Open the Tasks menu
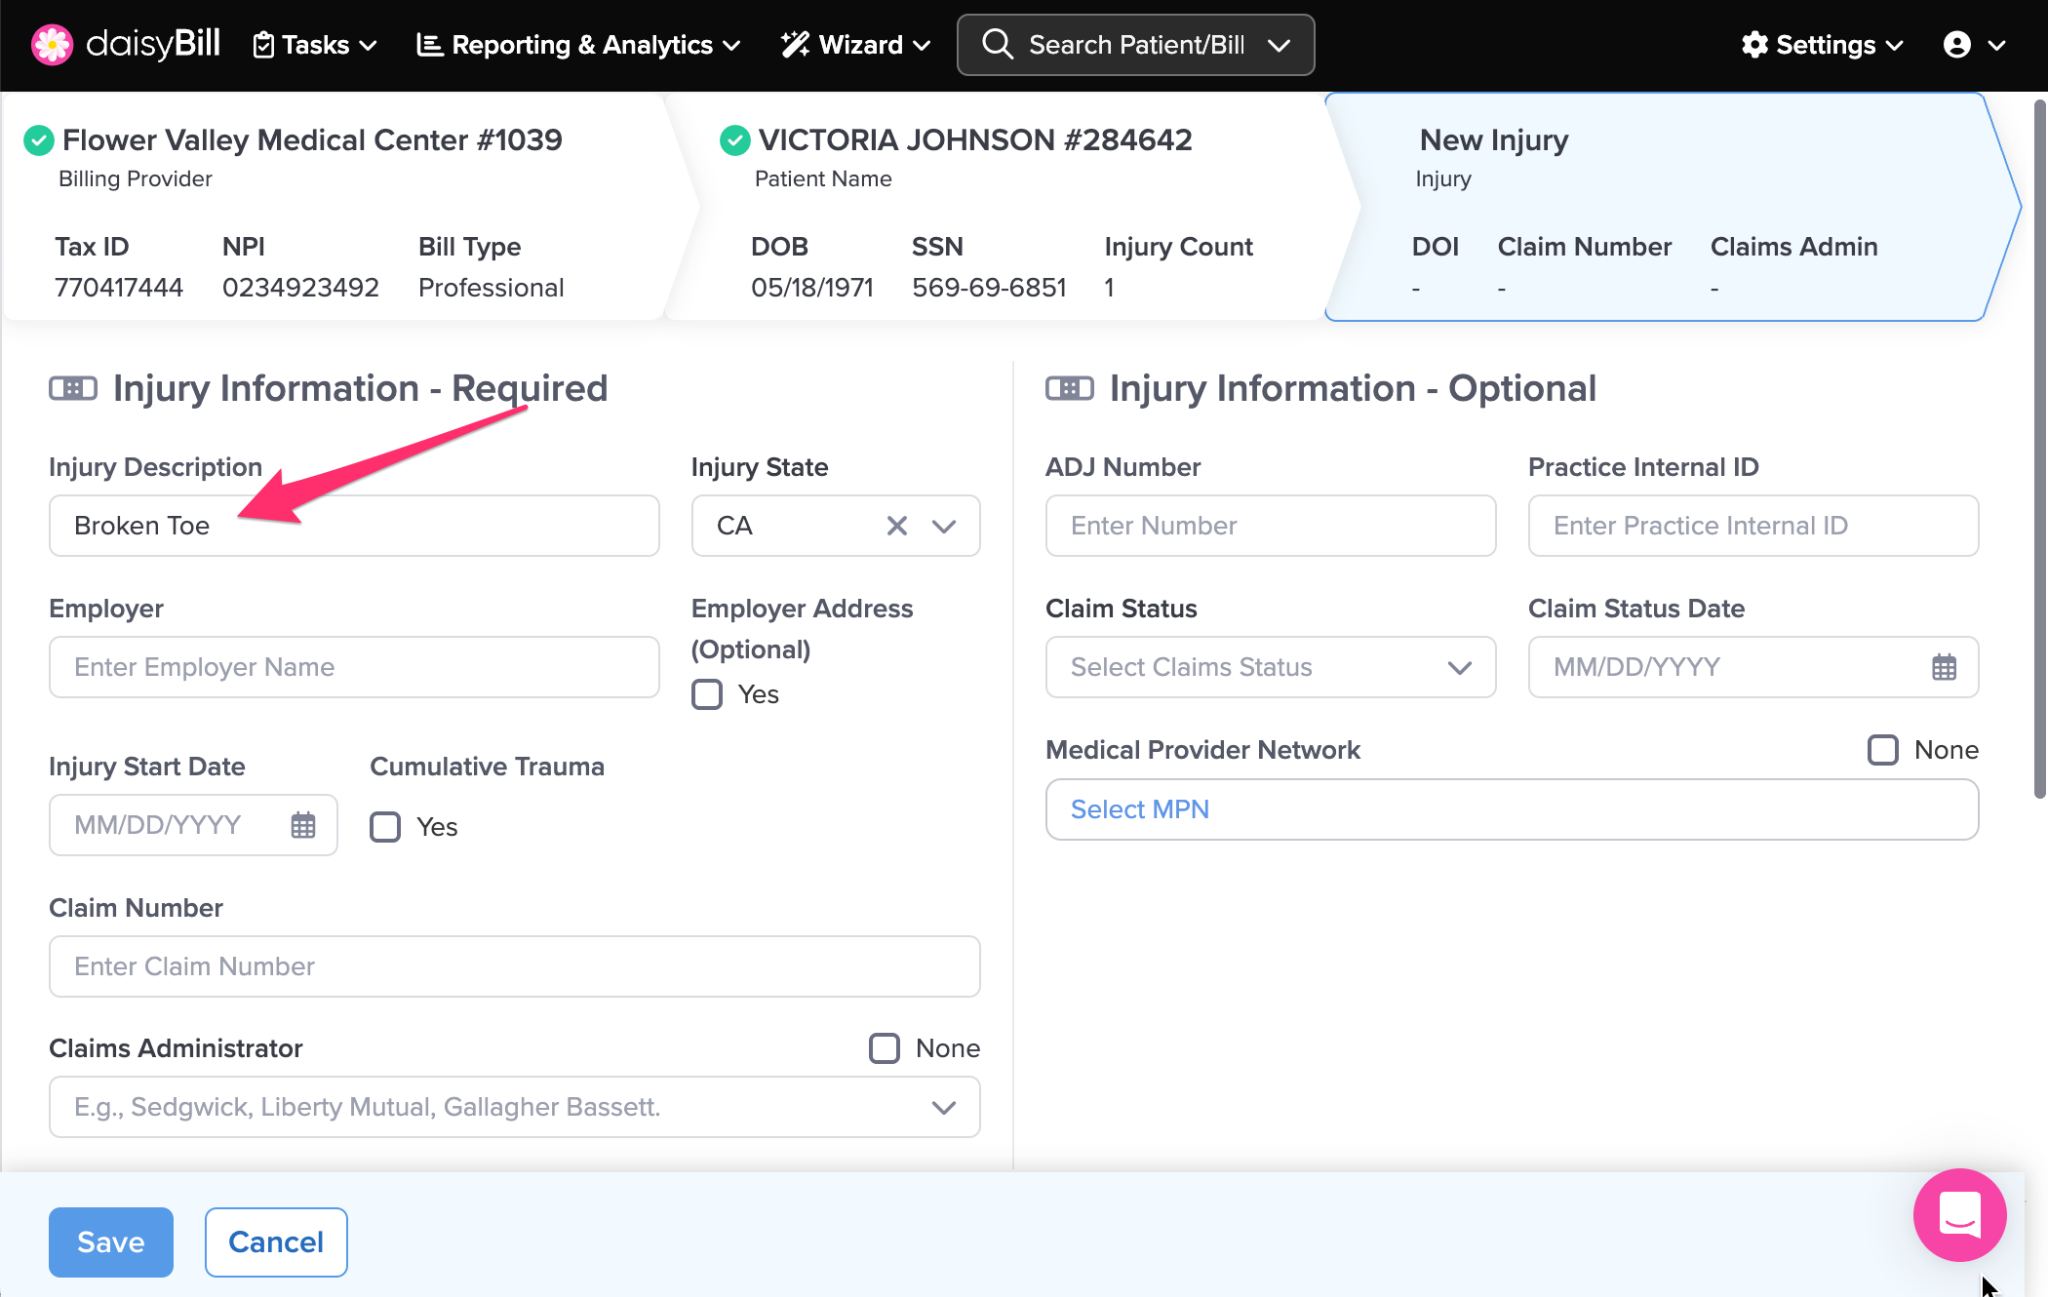The image size is (2048, 1297). pyautogui.click(x=314, y=45)
